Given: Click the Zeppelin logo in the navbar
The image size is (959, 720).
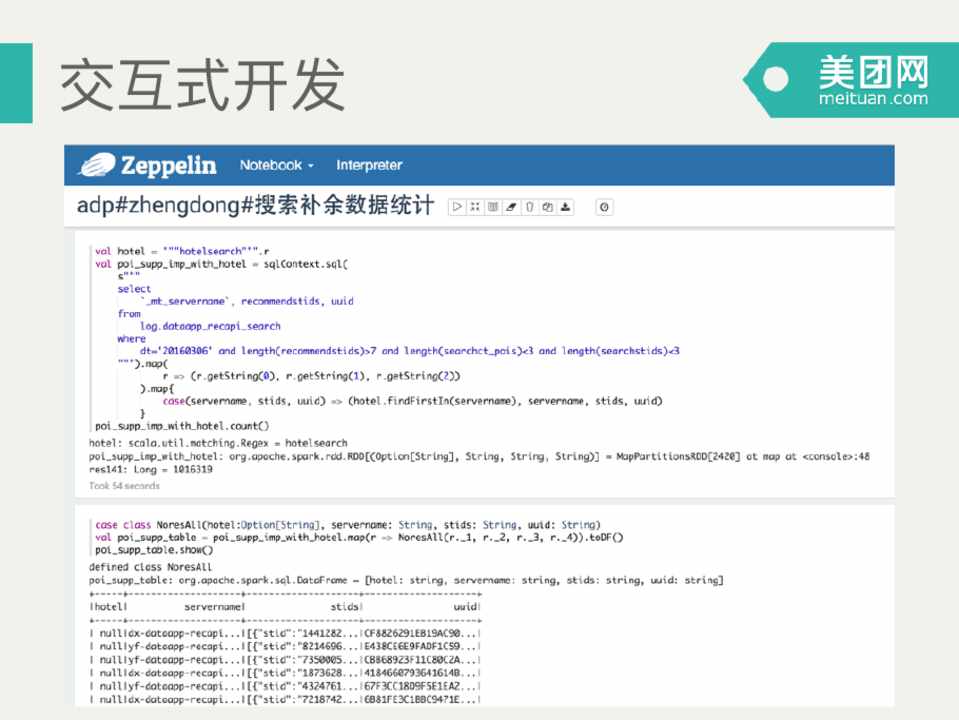Looking at the screenshot, I should click(148, 165).
